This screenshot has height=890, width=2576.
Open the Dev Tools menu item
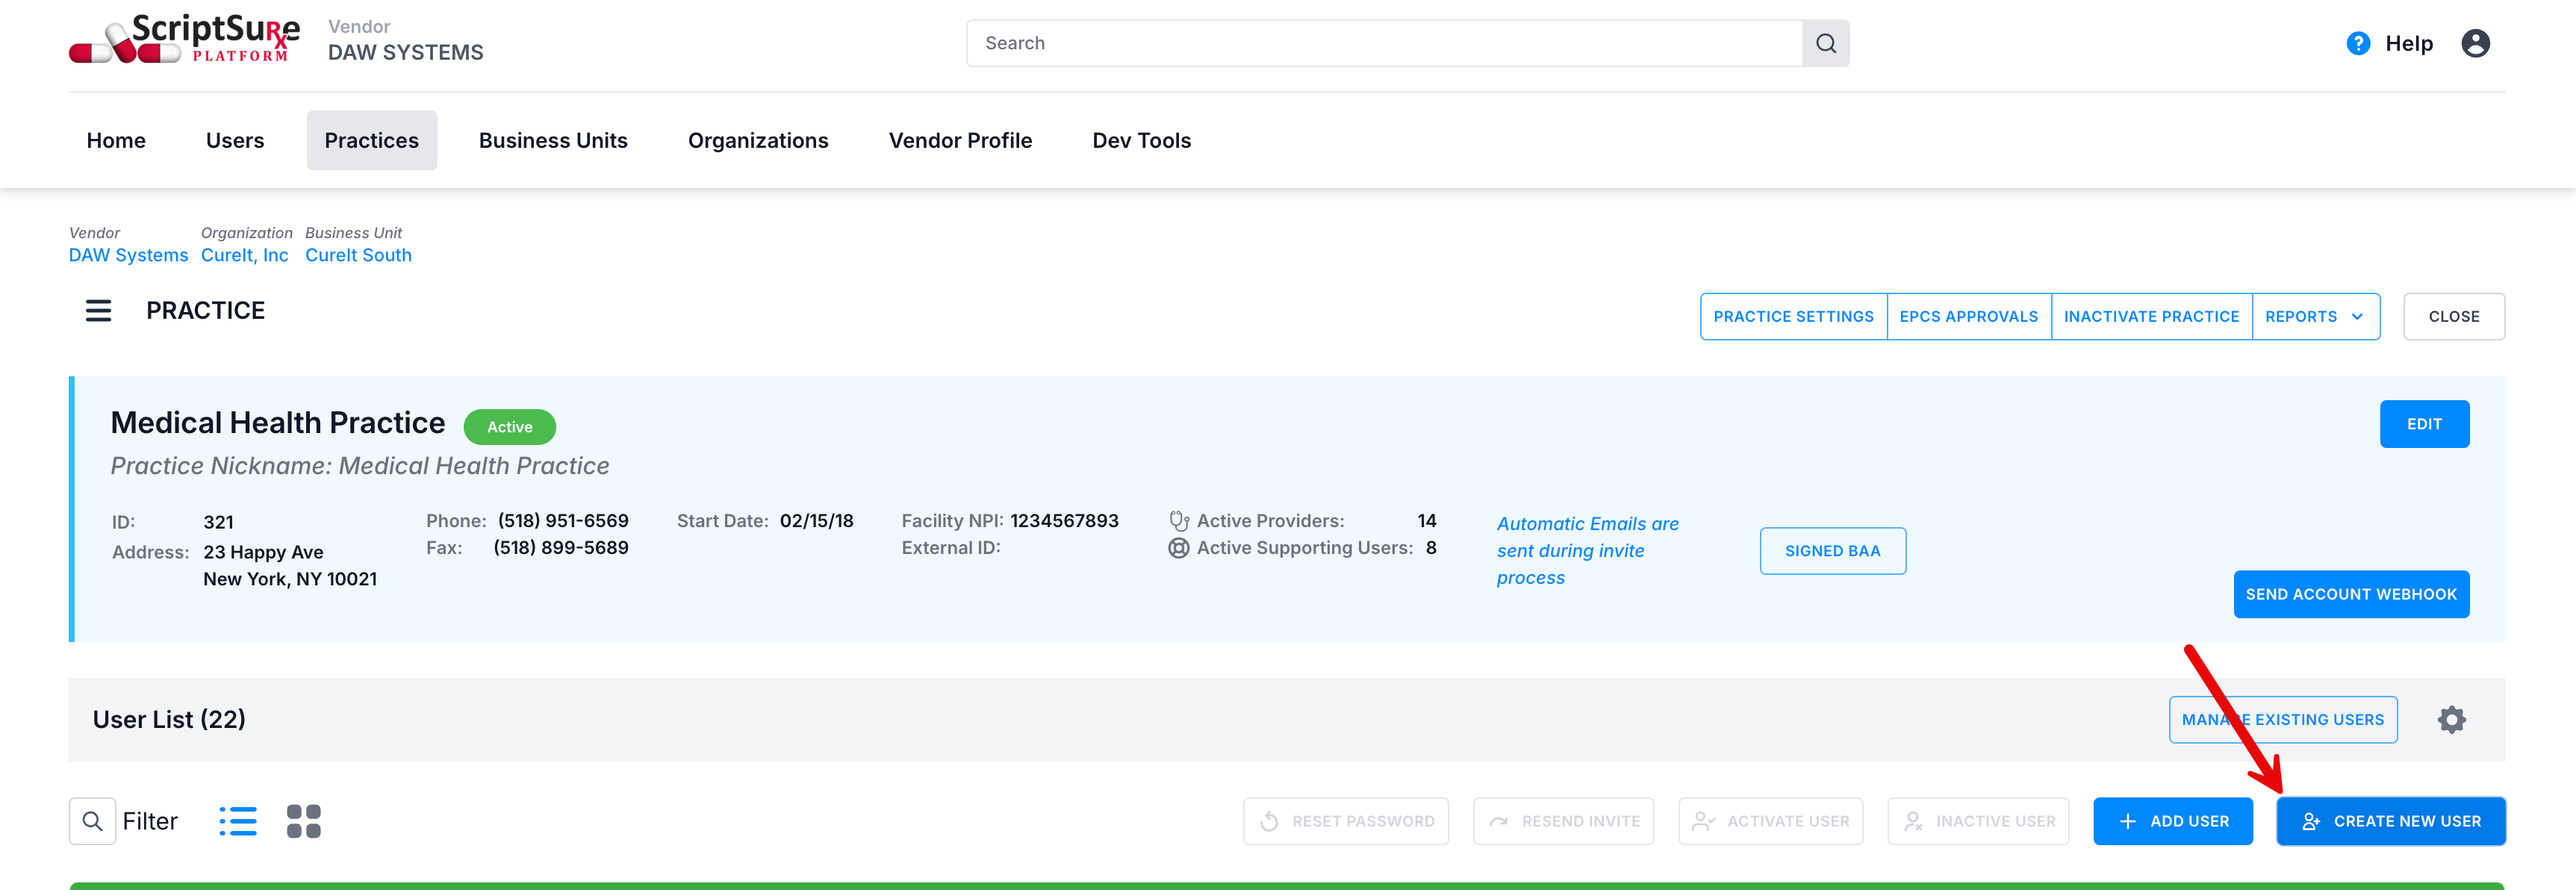pos(1141,140)
